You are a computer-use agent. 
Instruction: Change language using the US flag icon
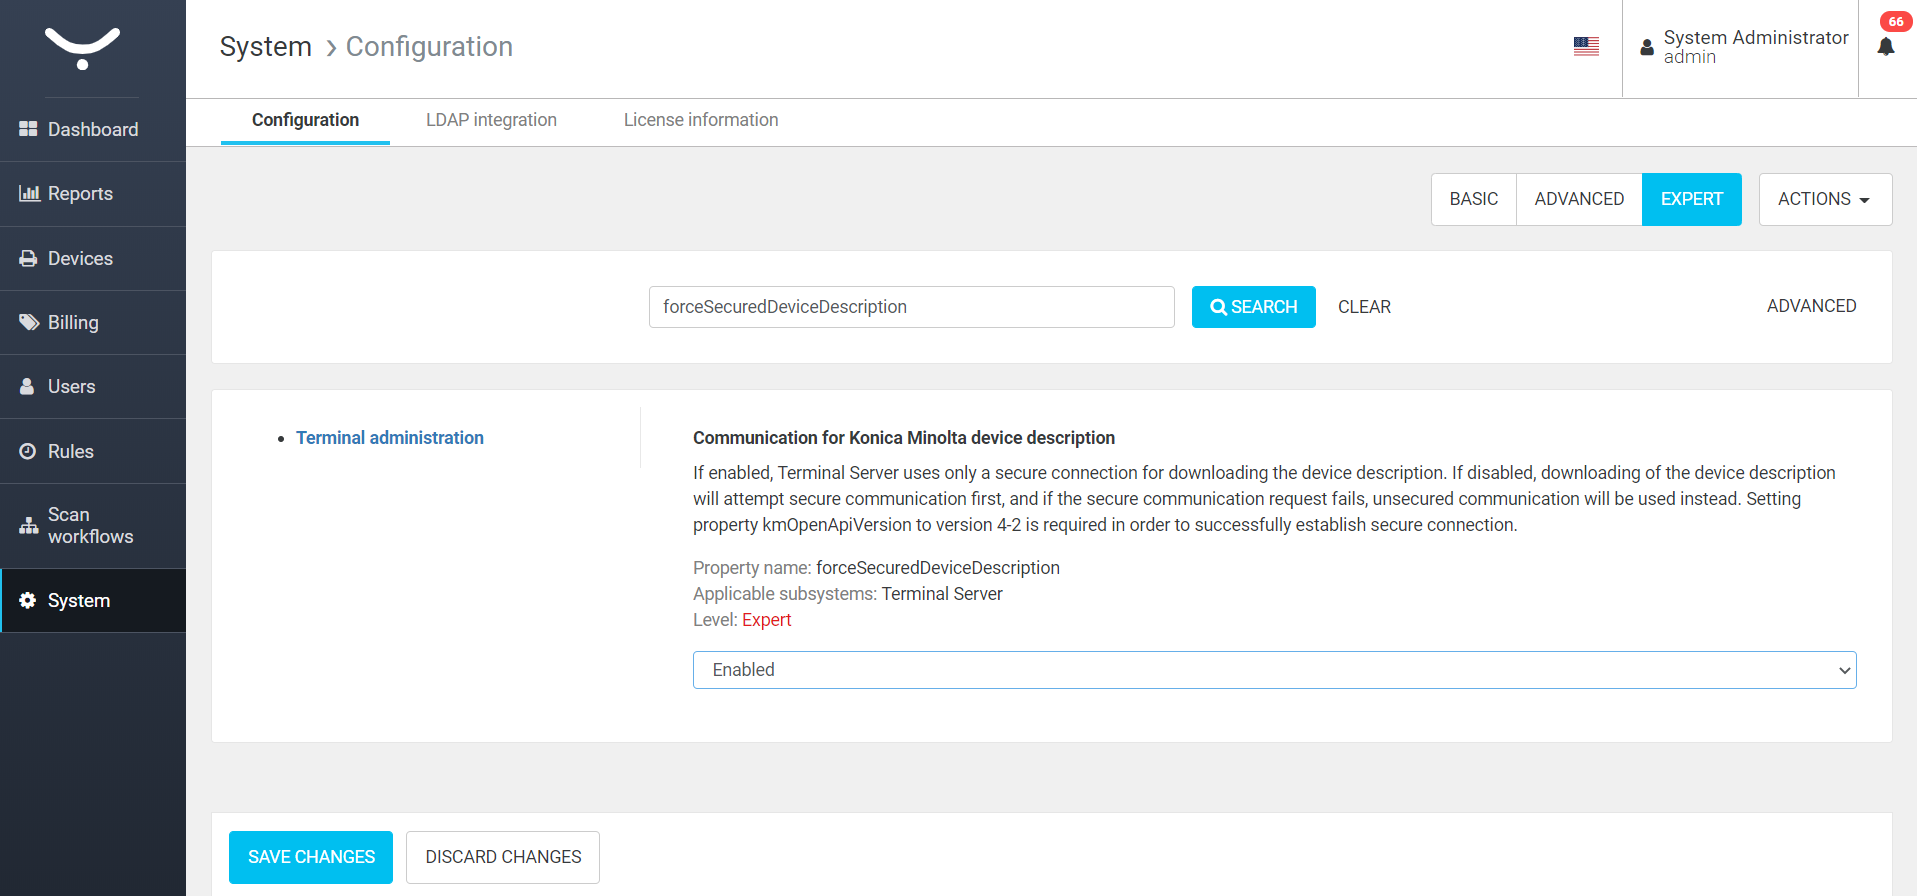[x=1586, y=46]
